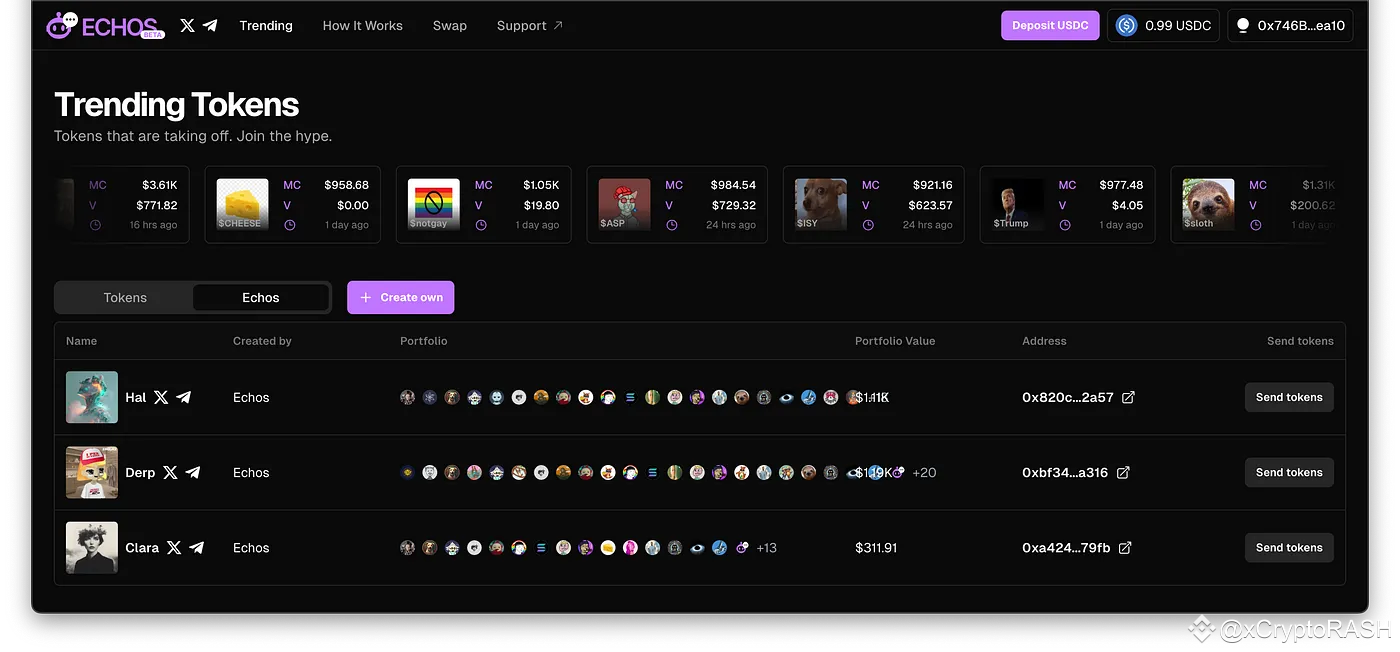Open external link for address 0xbf34...a316
This screenshot has width=1400, height=652.
click(x=1123, y=472)
